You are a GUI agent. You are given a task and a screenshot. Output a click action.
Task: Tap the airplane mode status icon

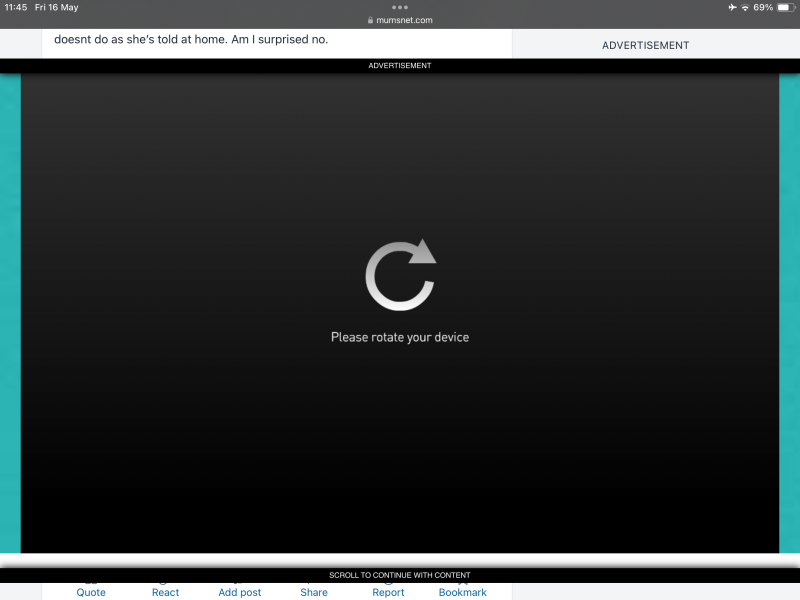[x=732, y=7]
